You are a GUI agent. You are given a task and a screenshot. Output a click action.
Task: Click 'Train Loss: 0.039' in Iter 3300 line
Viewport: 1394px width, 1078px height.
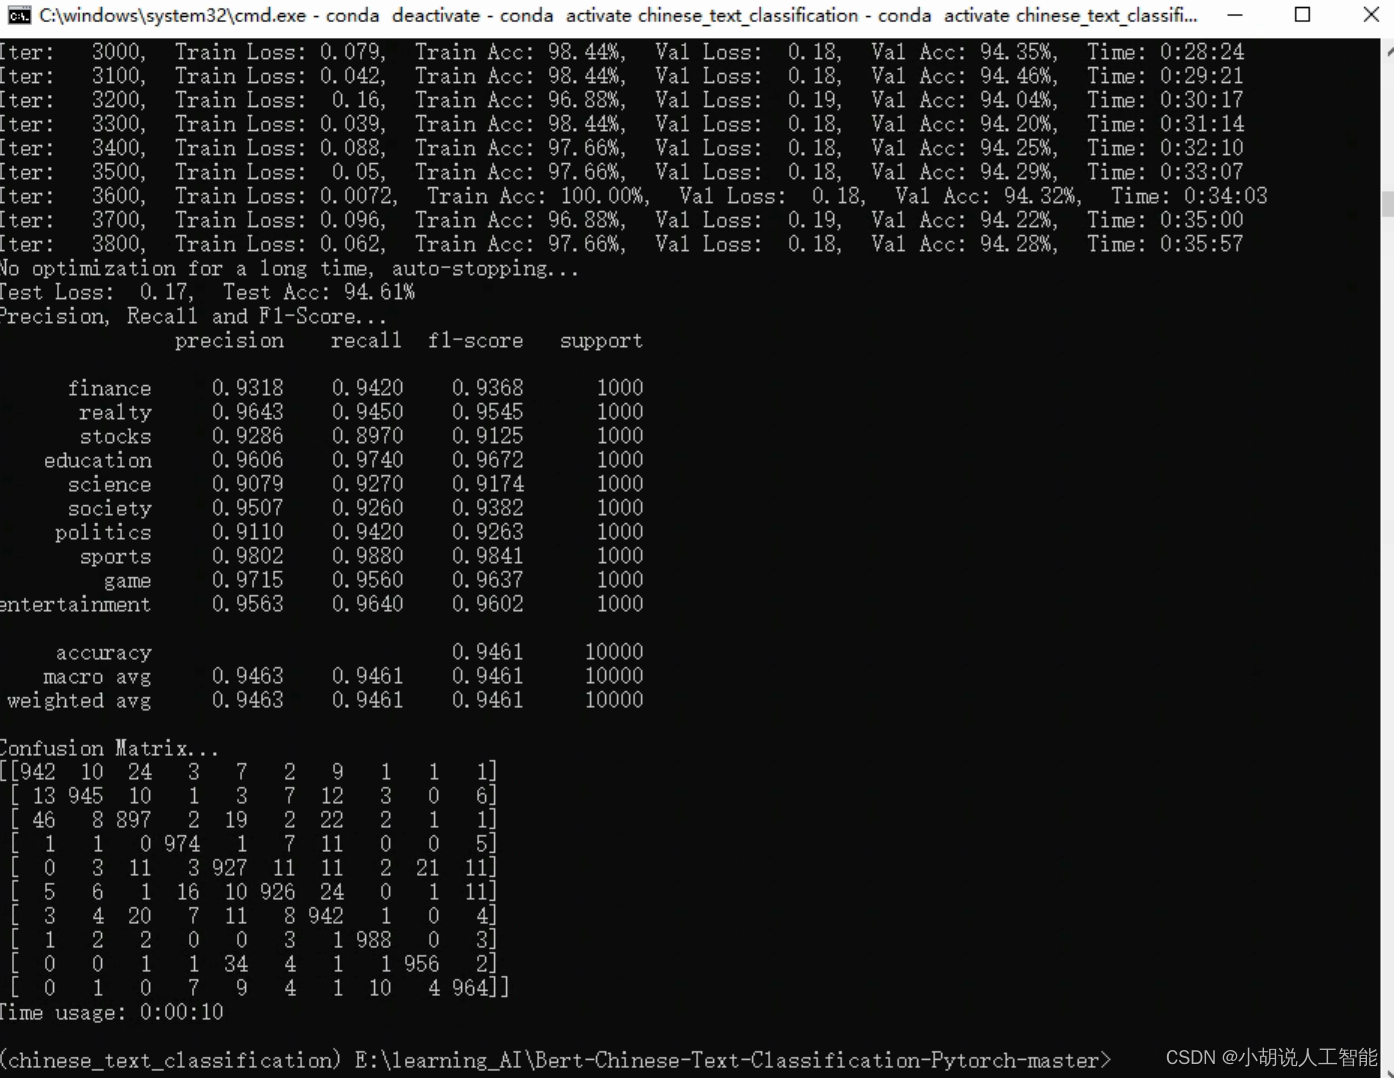(x=279, y=124)
